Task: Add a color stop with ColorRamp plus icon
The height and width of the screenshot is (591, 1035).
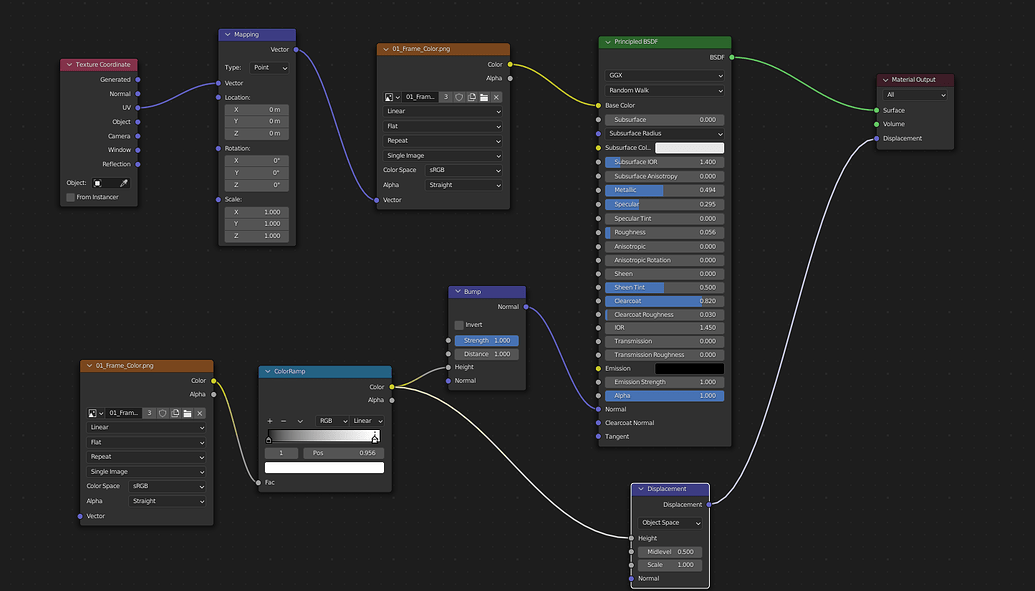Action: [269, 421]
